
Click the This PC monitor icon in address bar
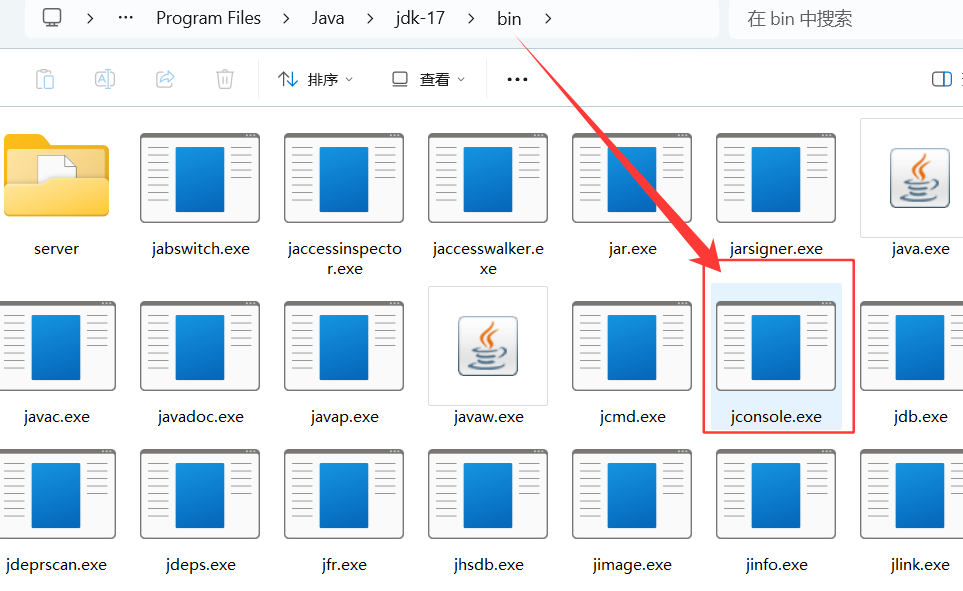click(x=52, y=18)
